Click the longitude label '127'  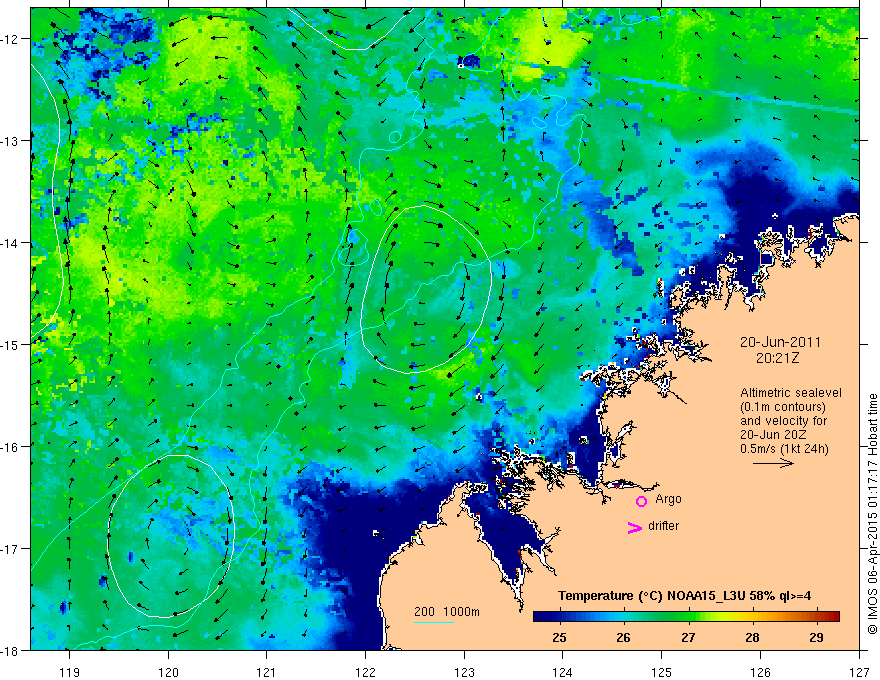[x=859, y=673]
